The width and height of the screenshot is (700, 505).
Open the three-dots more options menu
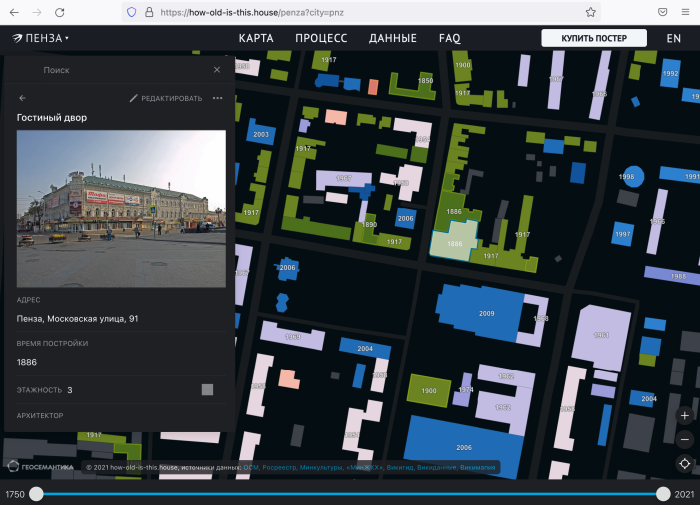(217, 98)
